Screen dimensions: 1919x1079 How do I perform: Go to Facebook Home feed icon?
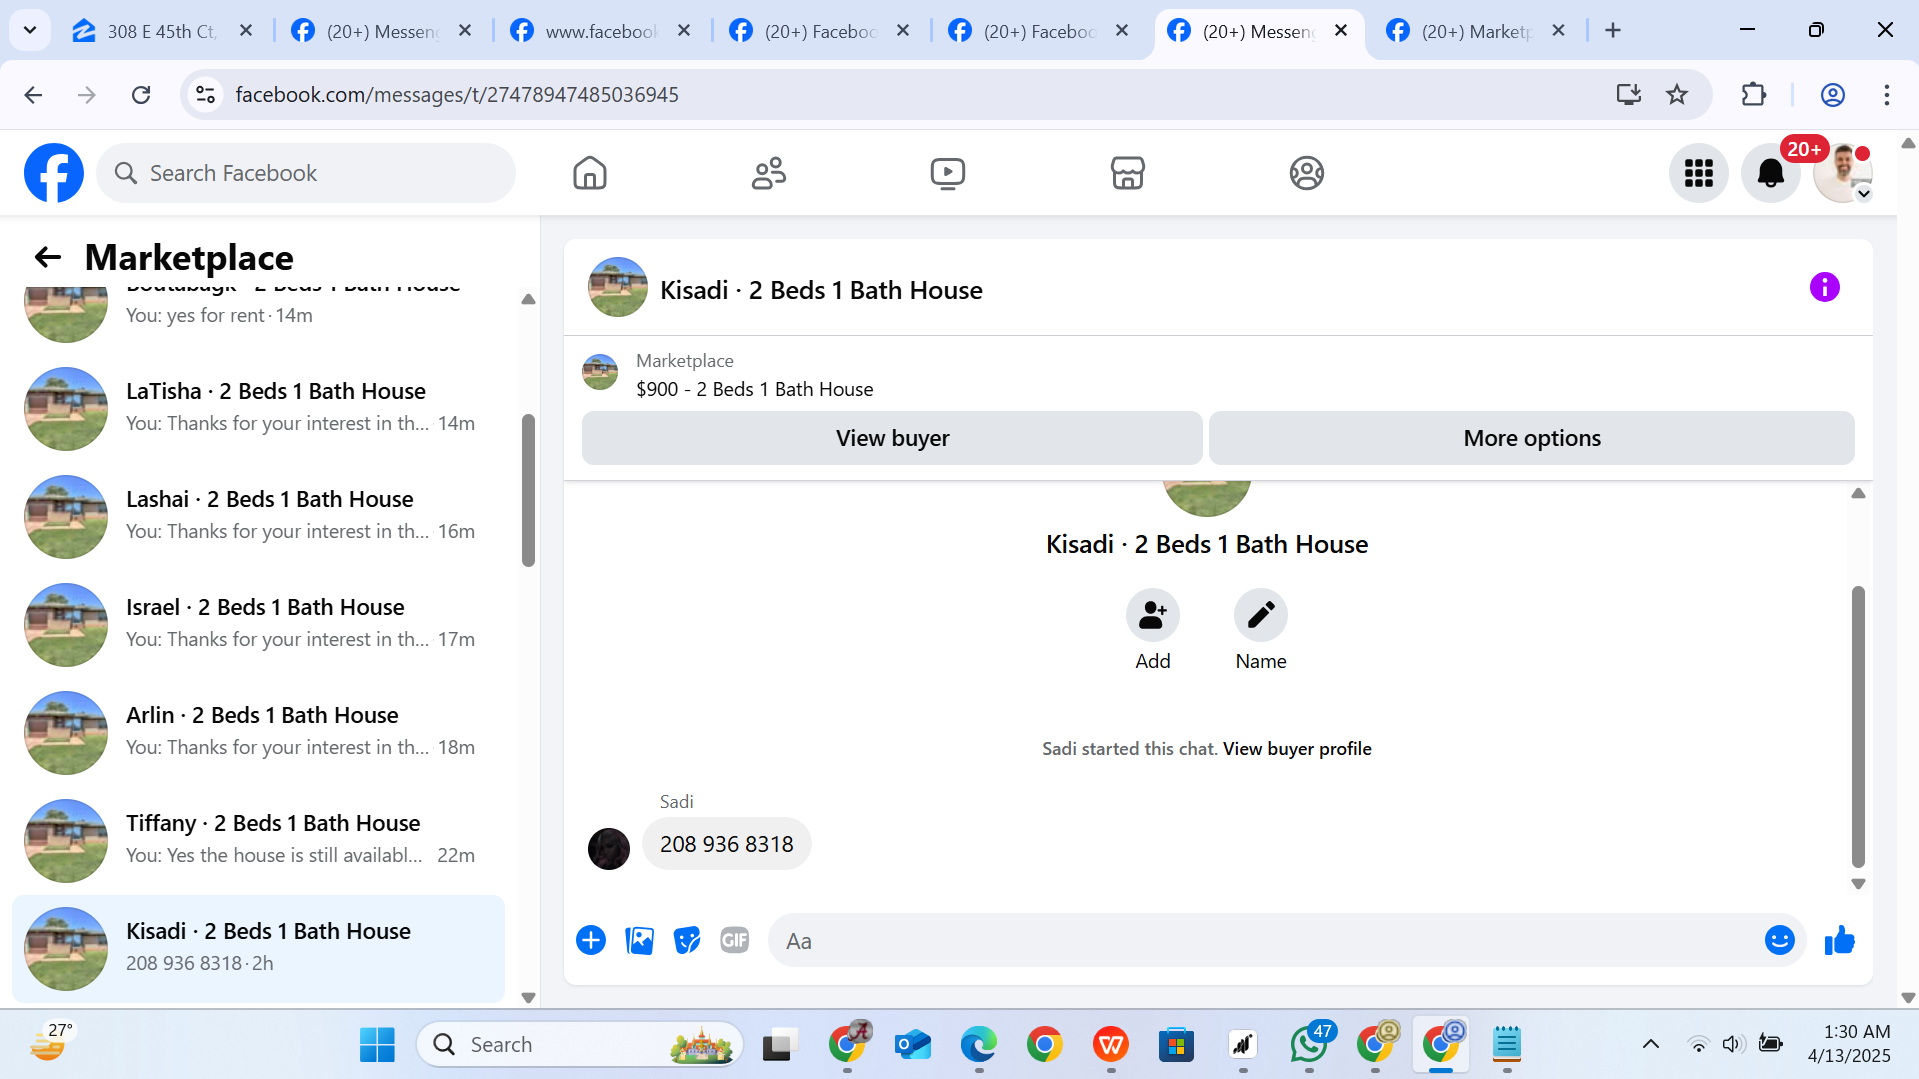pyautogui.click(x=590, y=173)
